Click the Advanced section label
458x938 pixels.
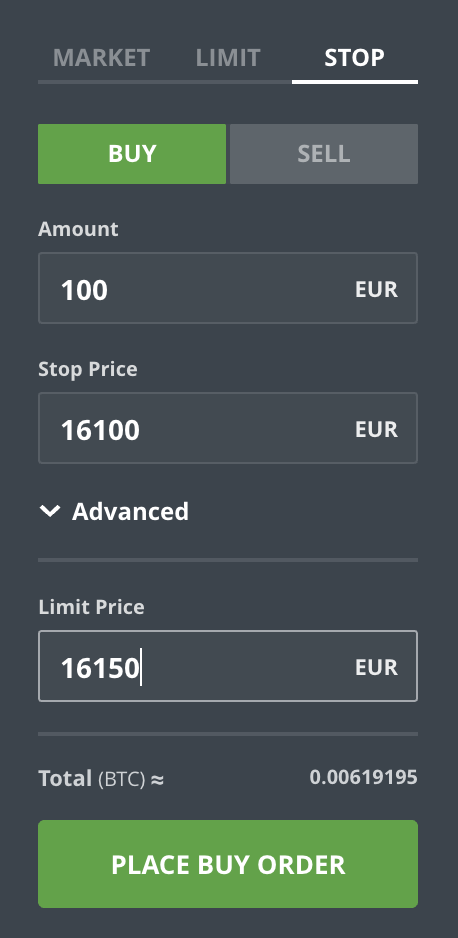click(x=130, y=511)
